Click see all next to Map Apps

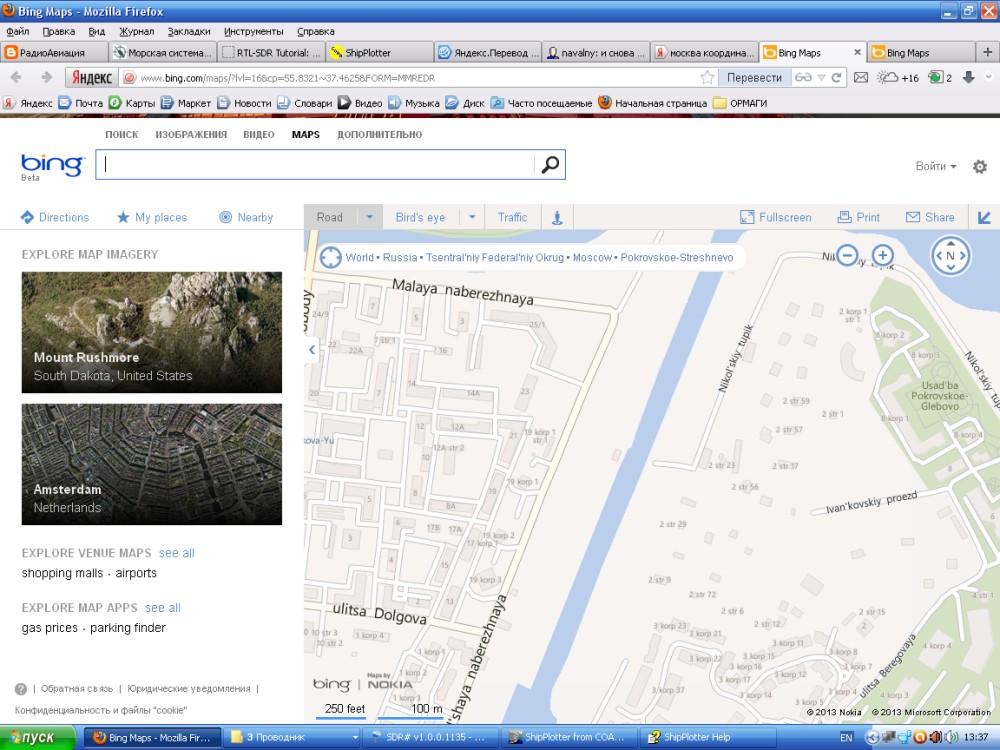tap(163, 608)
